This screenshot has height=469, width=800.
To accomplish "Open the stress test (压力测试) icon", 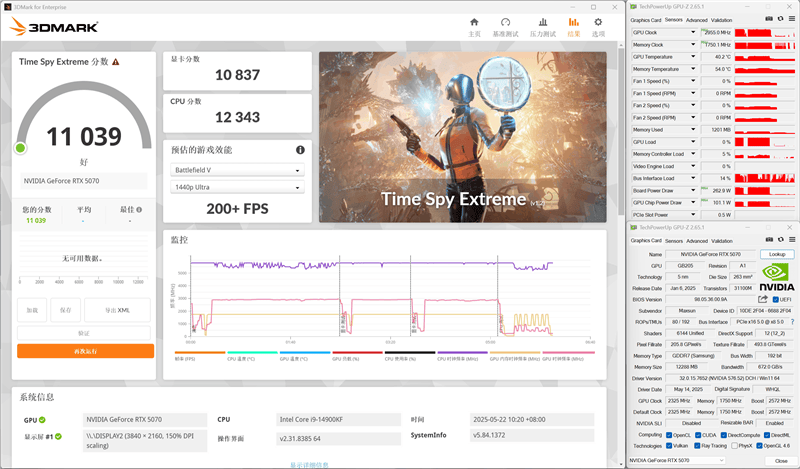I will tap(543, 22).
